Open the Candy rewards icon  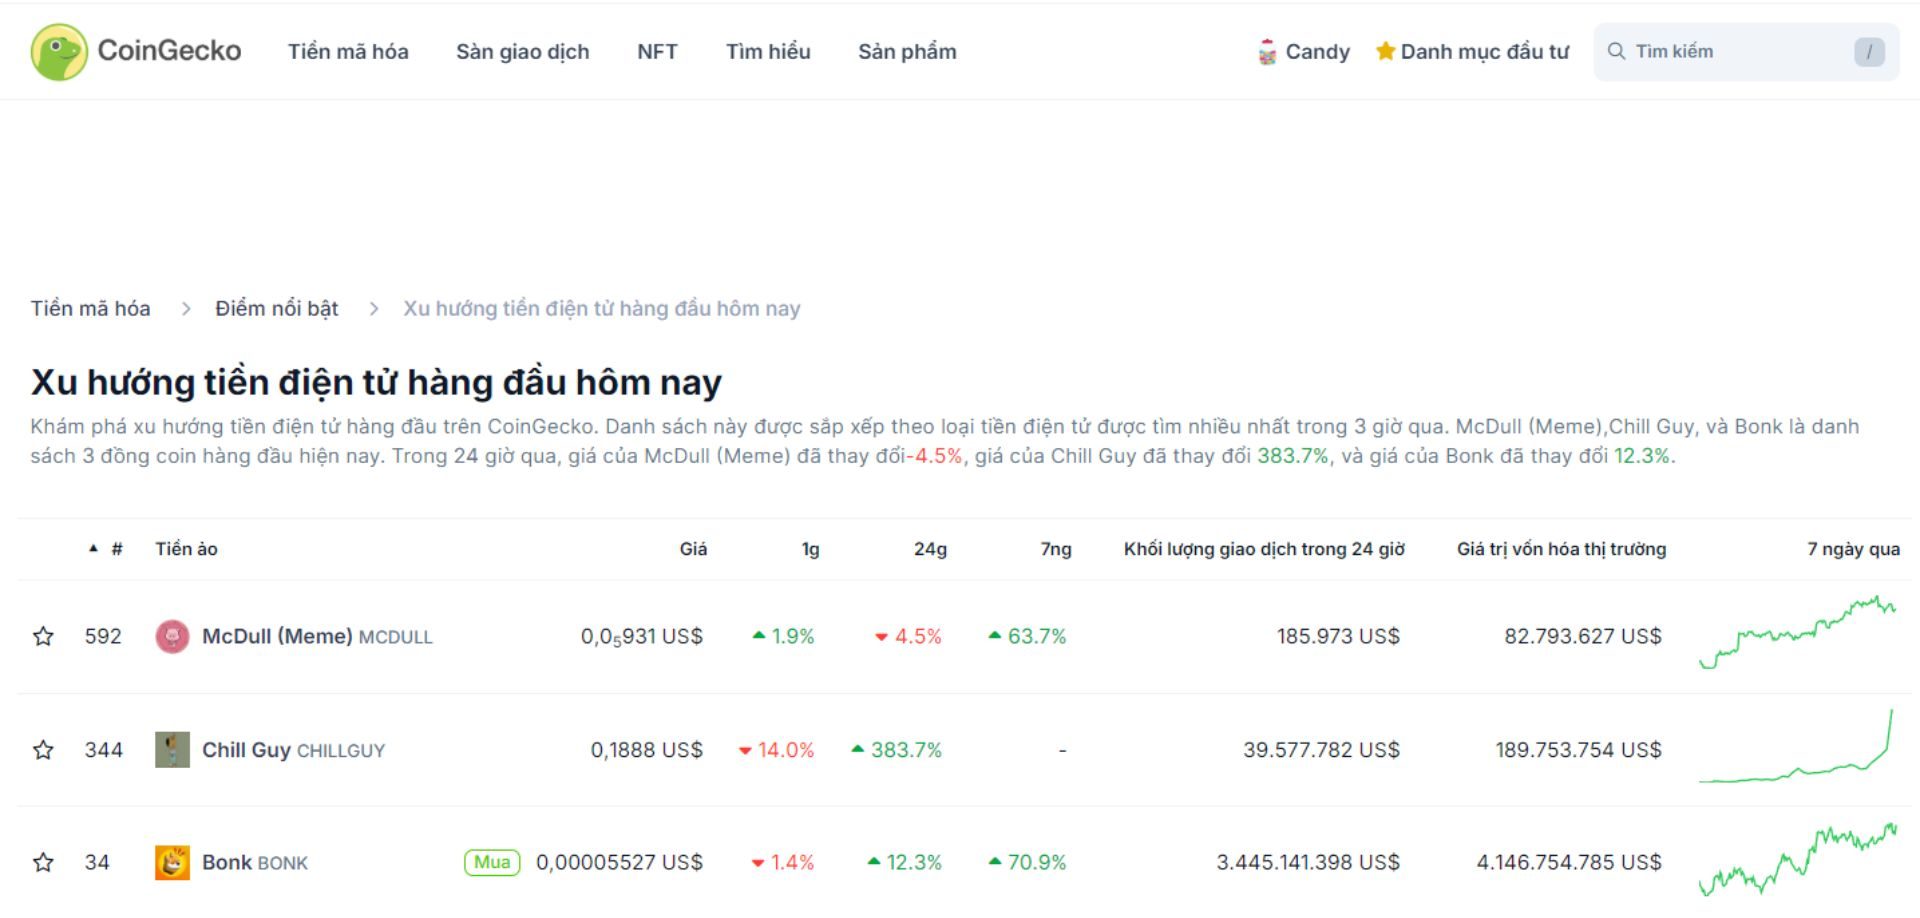(x=1267, y=51)
